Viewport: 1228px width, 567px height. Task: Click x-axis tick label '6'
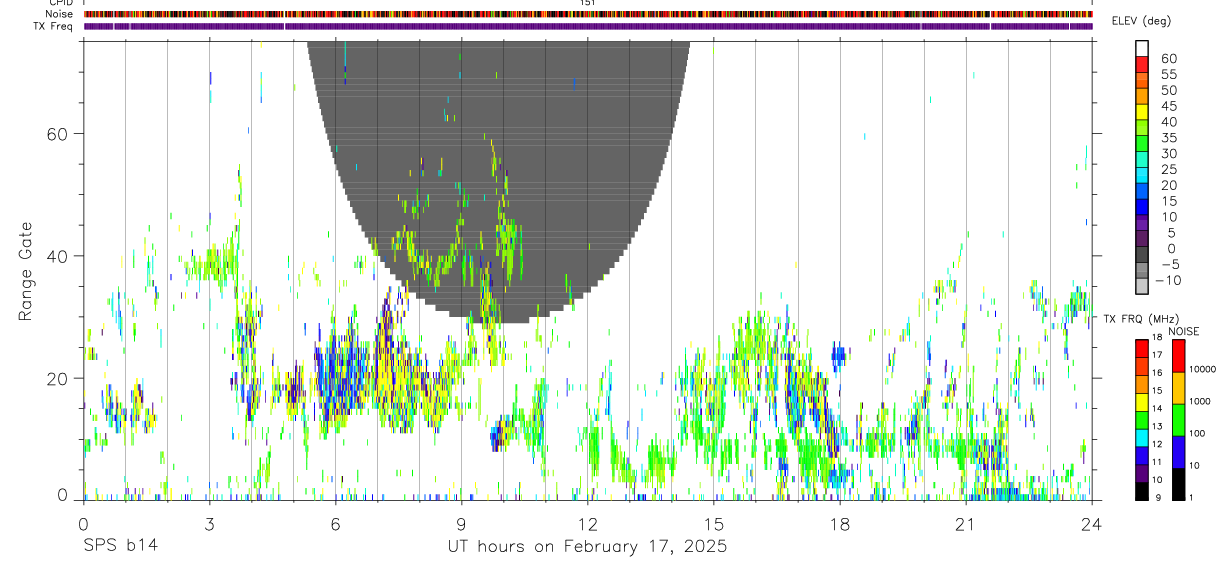[335, 524]
